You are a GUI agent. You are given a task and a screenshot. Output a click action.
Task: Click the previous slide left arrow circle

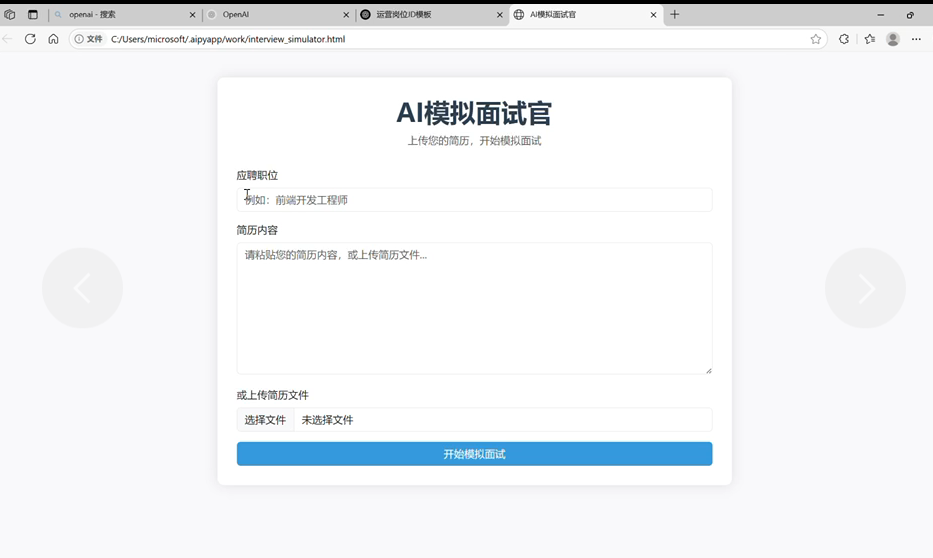coord(82,288)
